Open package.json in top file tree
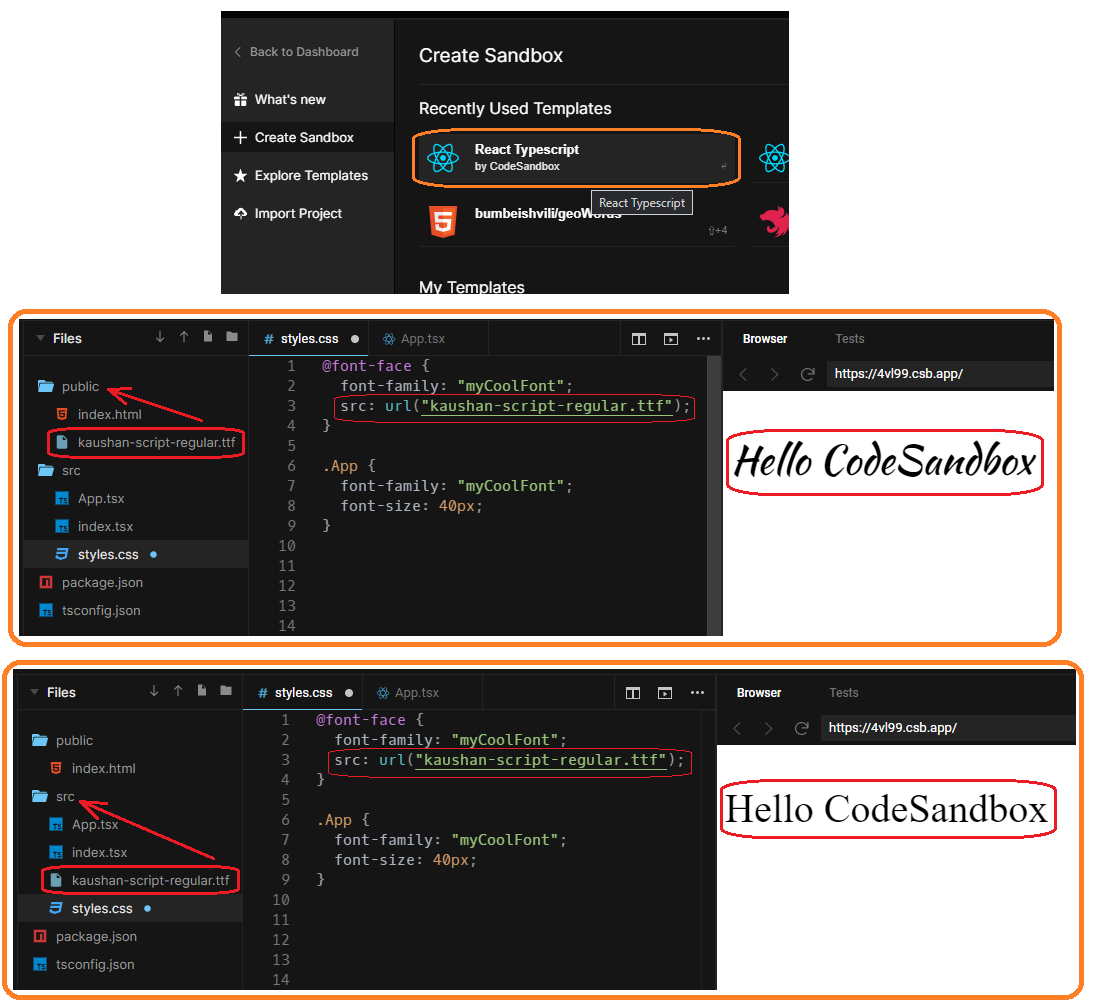The width and height of the screenshot is (1093, 1007). (x=91, y=582)
